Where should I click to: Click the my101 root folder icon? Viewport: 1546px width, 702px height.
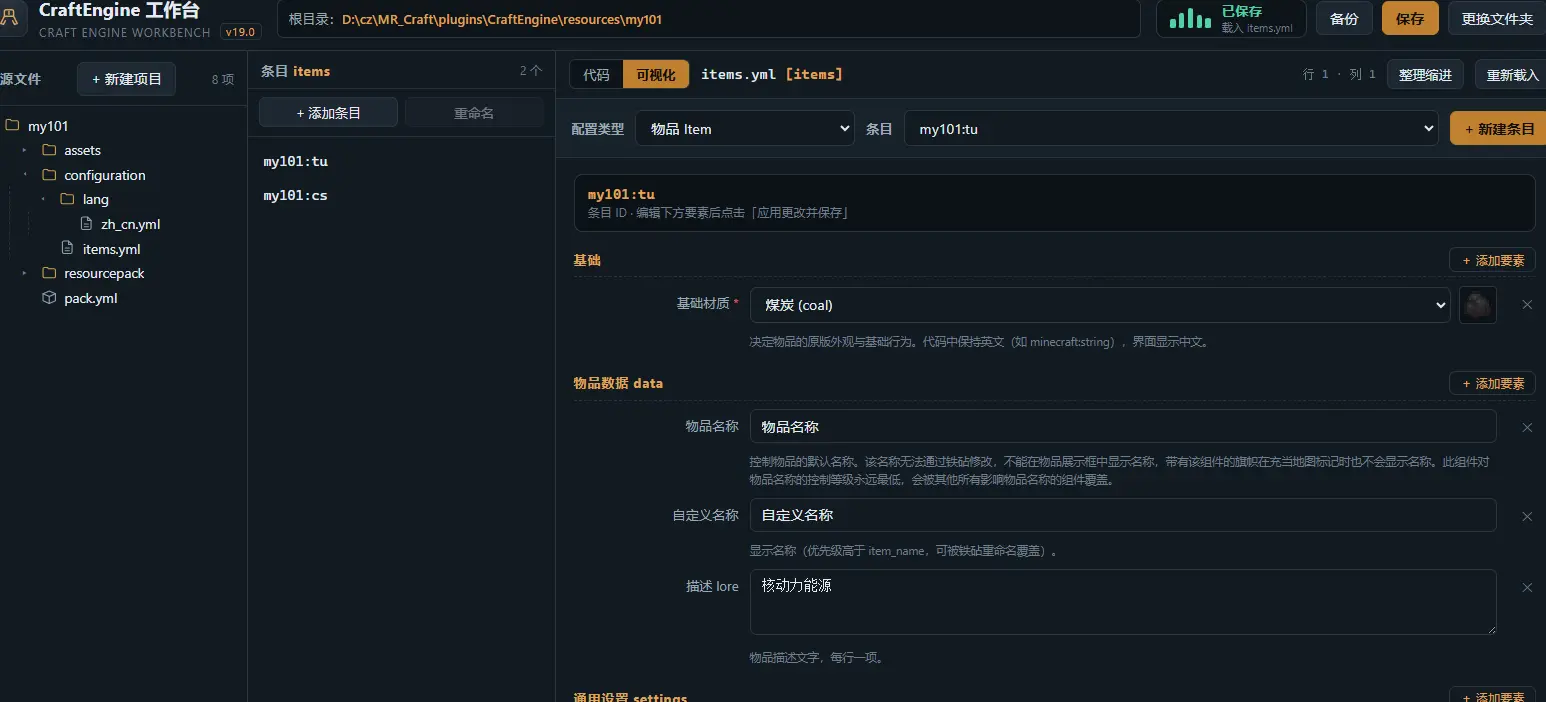pos(12,126)
